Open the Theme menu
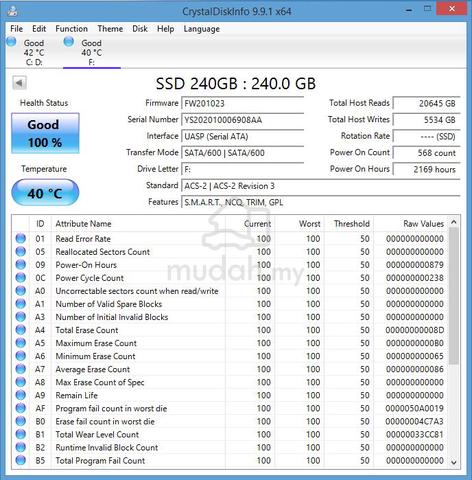Screen dimensions: 472x480 110,29
